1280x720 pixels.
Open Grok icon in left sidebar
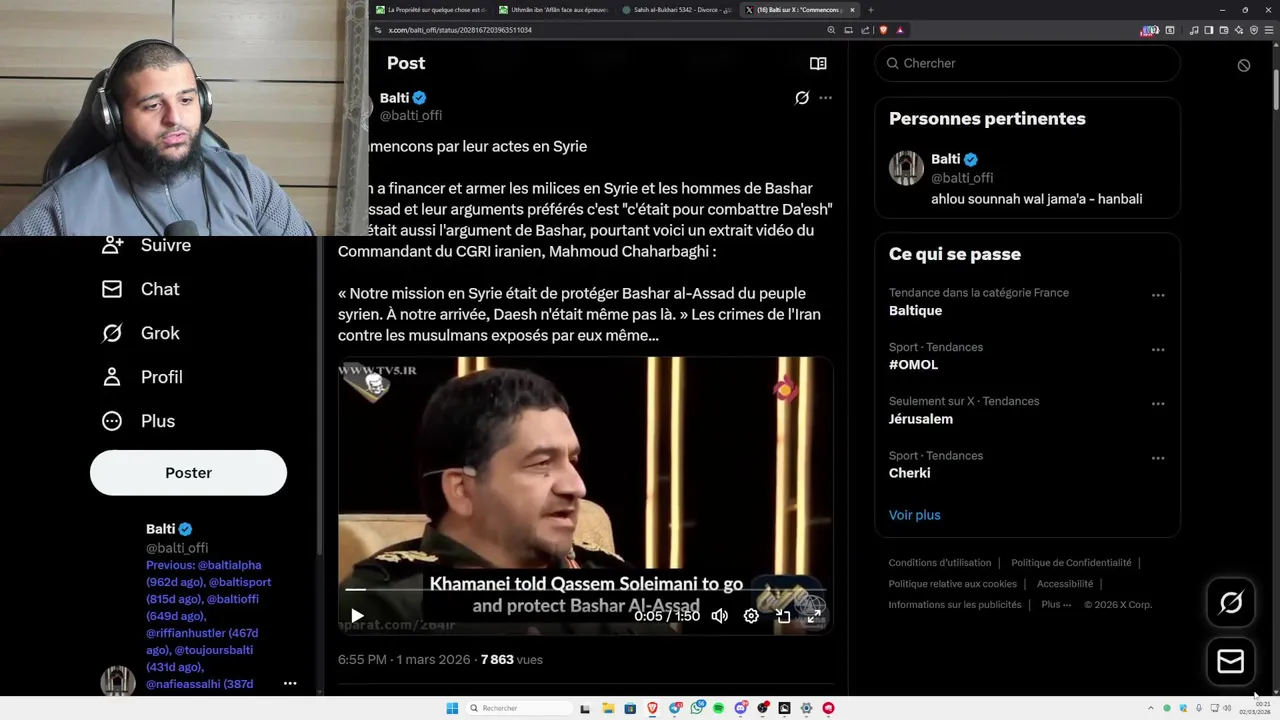(112, 333)
